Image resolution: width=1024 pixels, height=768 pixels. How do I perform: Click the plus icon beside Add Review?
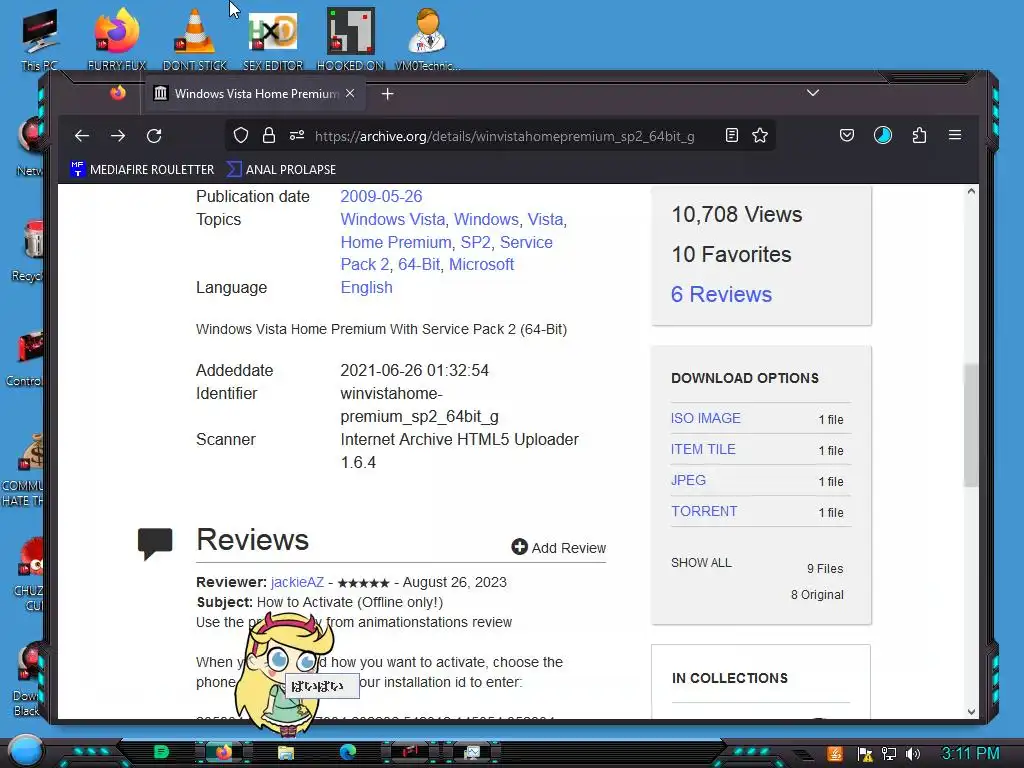tap(519, 547)
